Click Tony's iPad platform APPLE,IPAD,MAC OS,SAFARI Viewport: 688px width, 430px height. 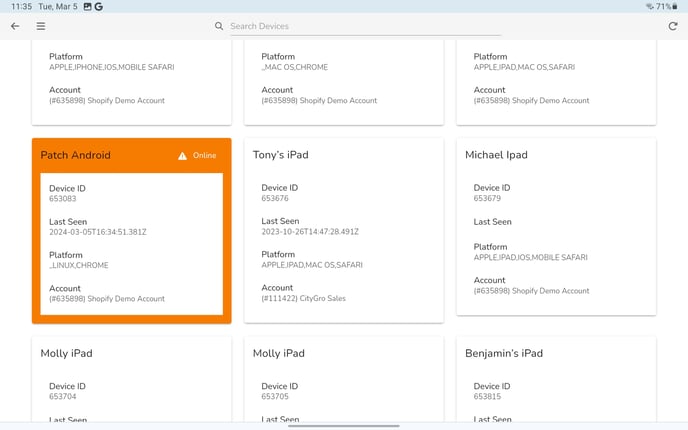[312, 265]
